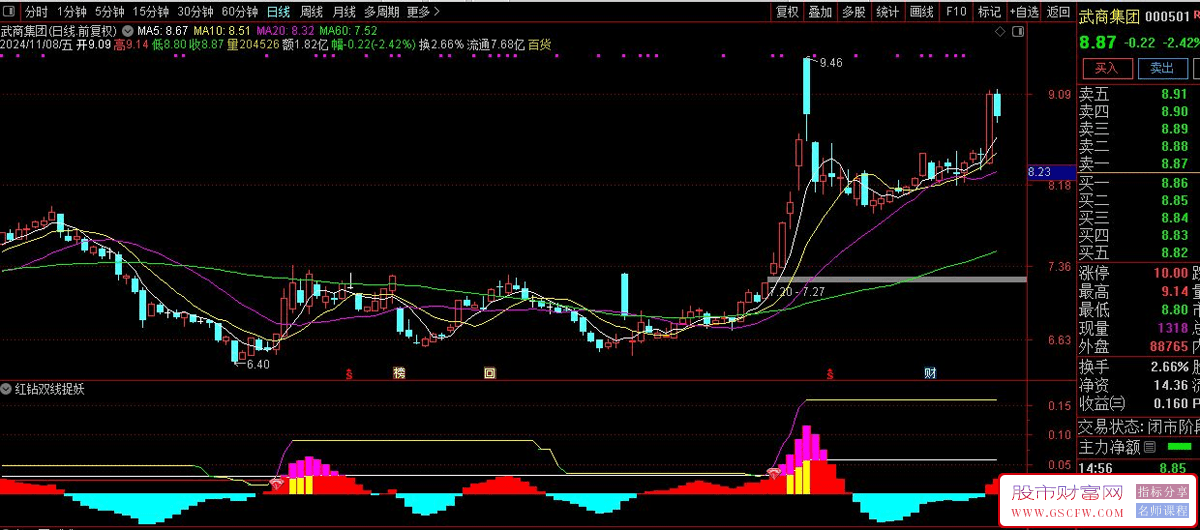1200x530 pixels.
Task: Select the 15分钟 period tab
Action: pyautogui.click(x=151, y=12)
